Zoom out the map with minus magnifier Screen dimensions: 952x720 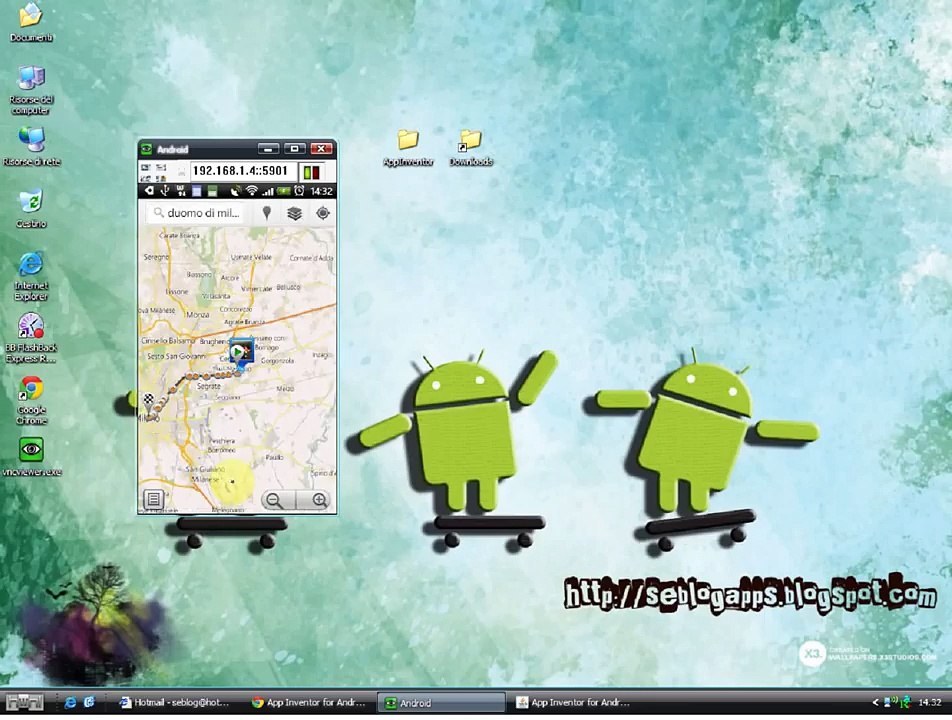277,500
